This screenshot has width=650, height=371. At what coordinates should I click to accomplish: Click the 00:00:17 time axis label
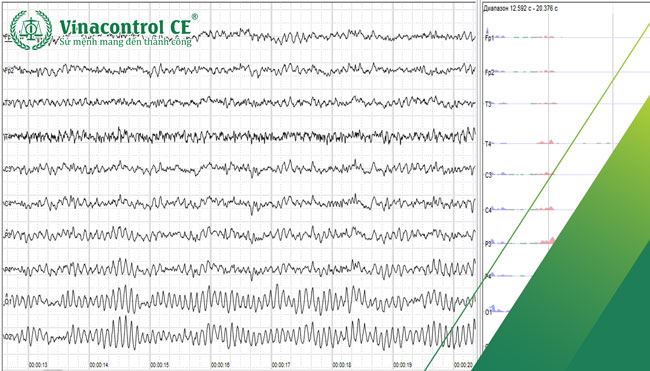click(x=281, y=365)
